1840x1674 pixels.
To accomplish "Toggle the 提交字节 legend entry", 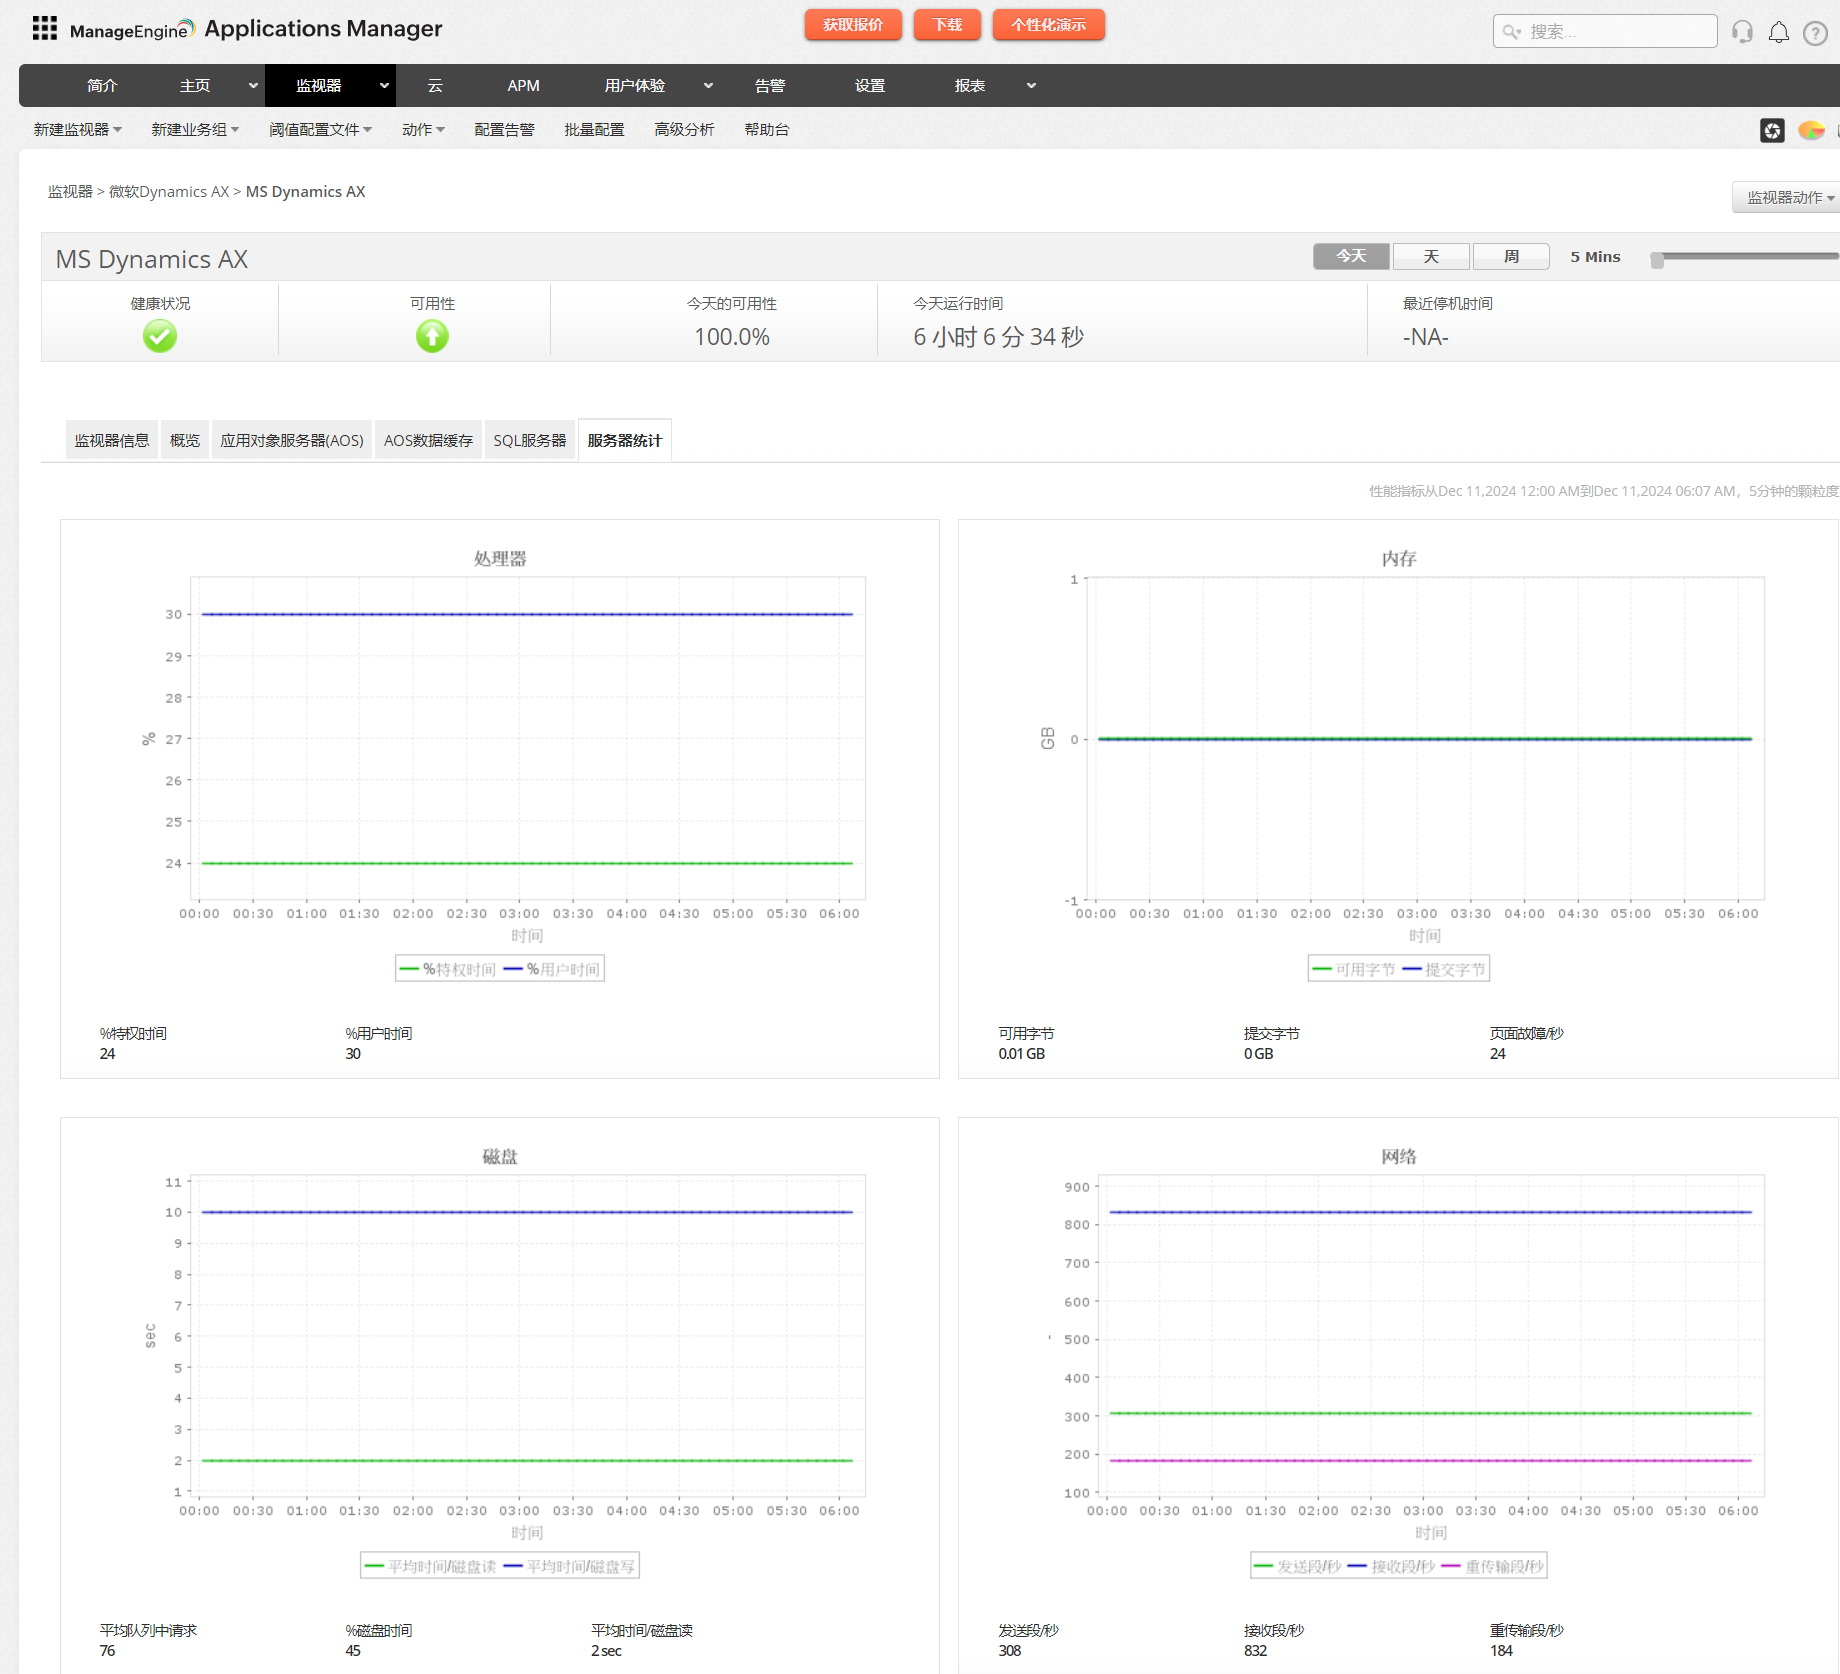I will coord(1444,969).
